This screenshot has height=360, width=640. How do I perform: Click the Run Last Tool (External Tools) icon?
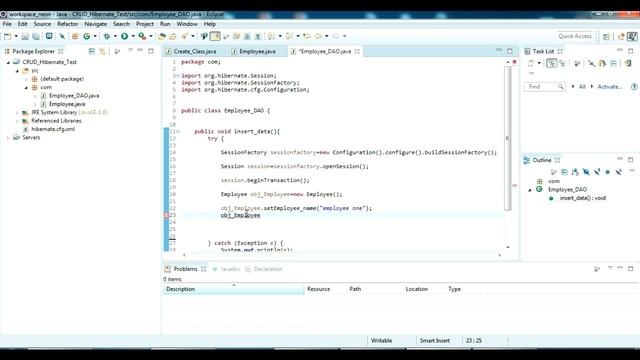pos(142,36)
